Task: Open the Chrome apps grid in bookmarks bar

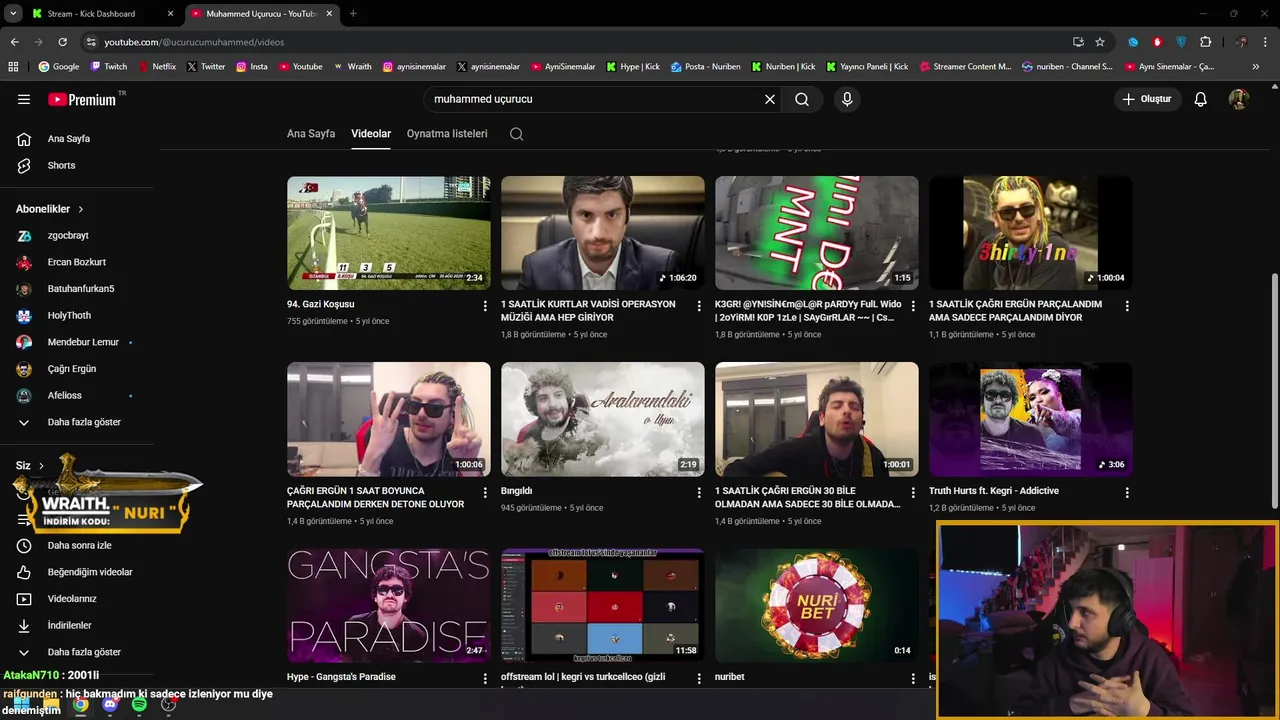Action: [x=13, y=66]
